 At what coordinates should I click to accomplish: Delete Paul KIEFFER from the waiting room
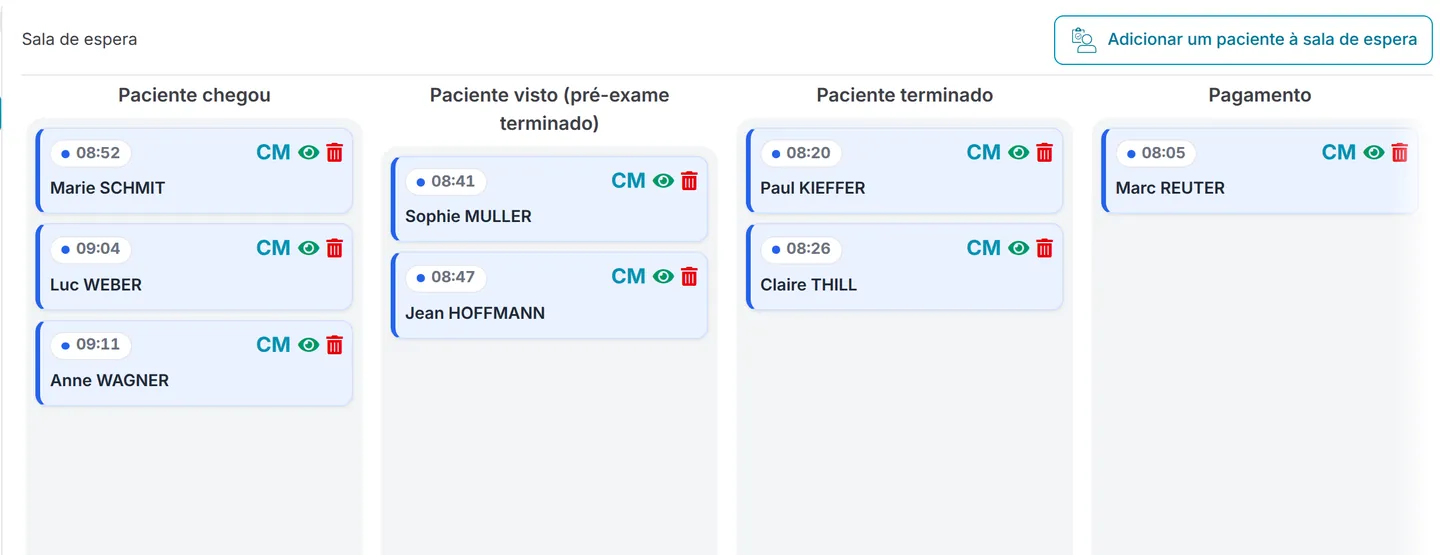[1044, 152]
